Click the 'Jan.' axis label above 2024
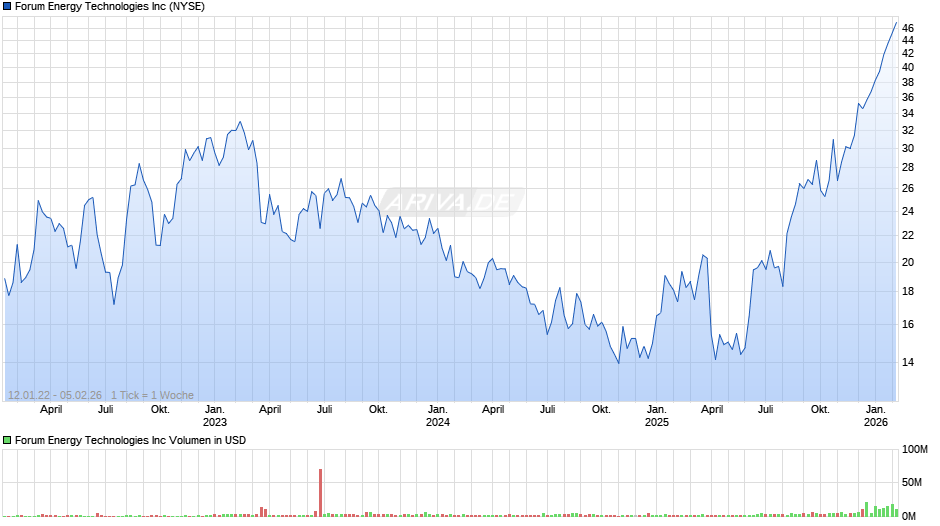This screenshot has height=526, width=940. [438, 410]
